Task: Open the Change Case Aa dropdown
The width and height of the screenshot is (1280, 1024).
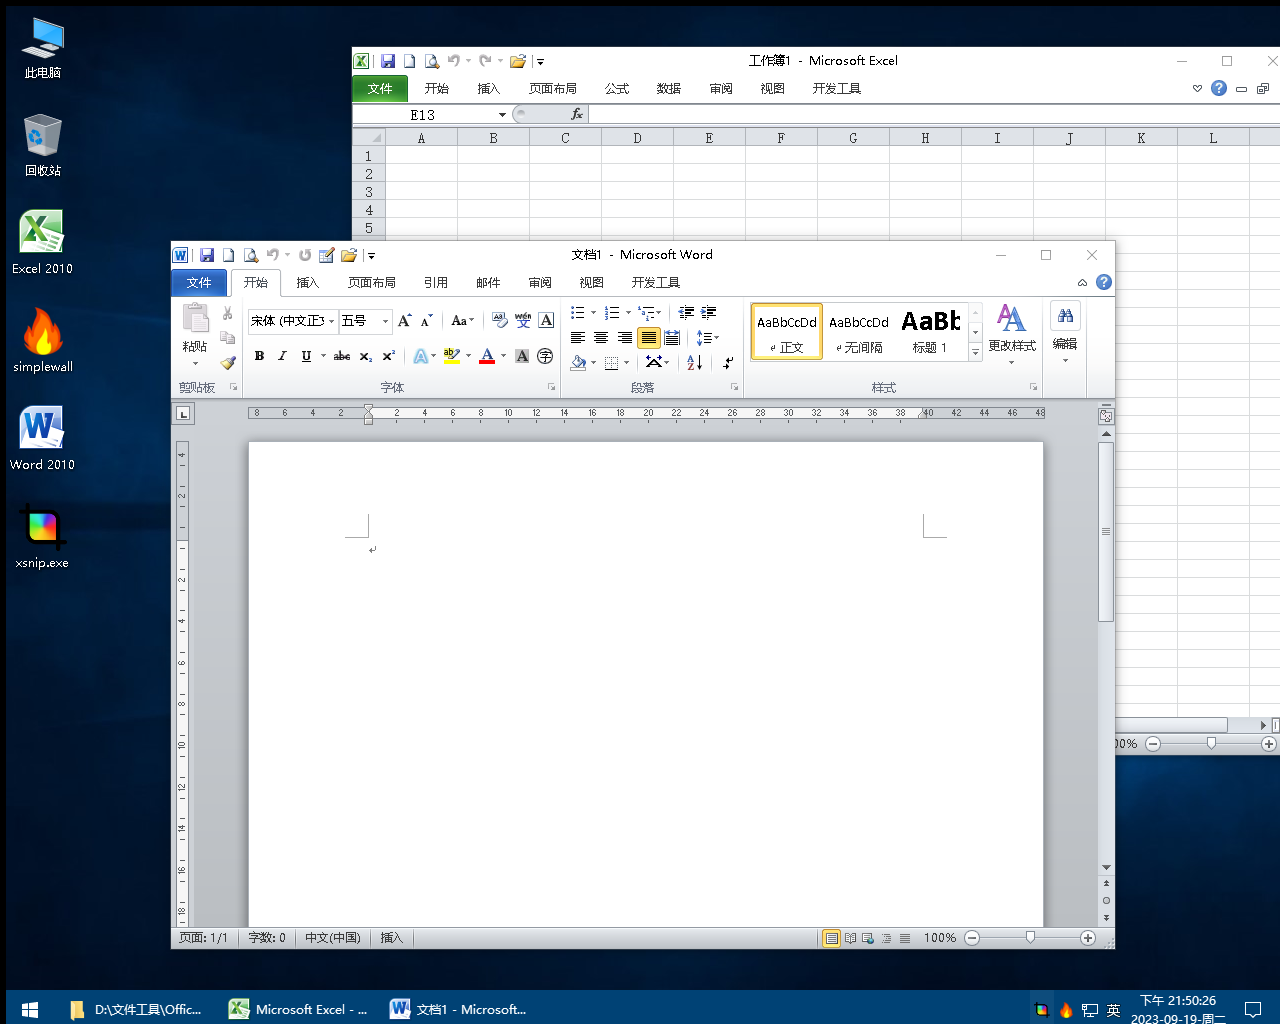Action: pos(461,321)
